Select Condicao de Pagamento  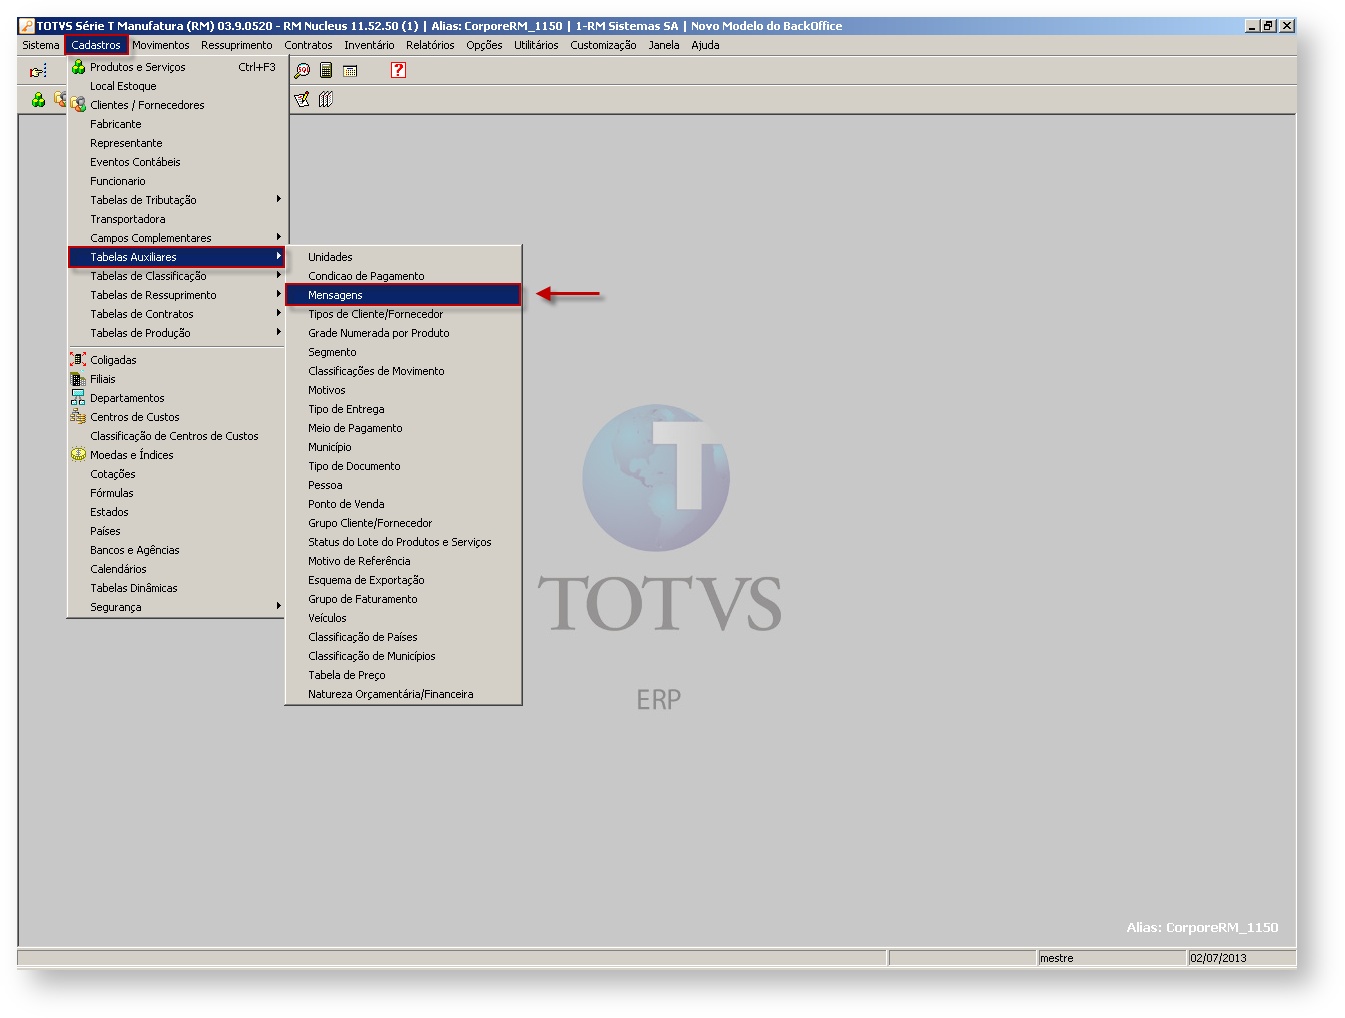[403, 276]
